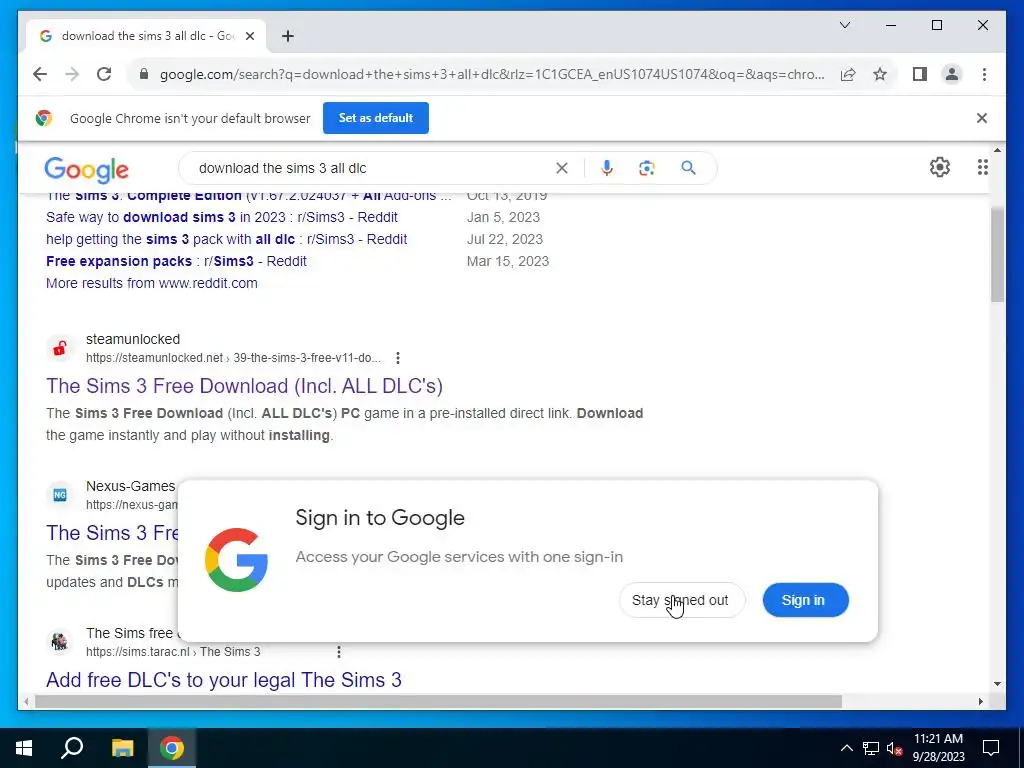Screen dimensions: 1024x768
Task: View site info via padlock icon
Action: (144, 74)
